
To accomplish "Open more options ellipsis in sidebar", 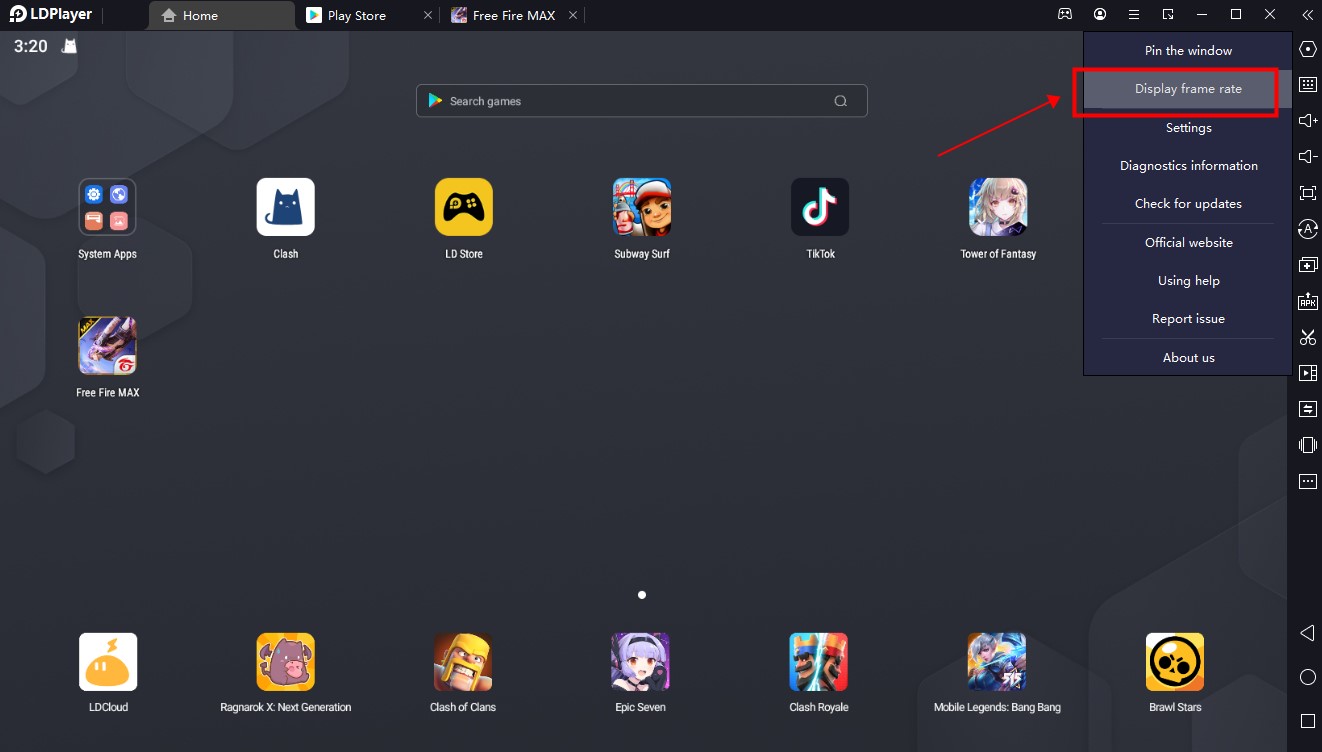I will 1307,481.
